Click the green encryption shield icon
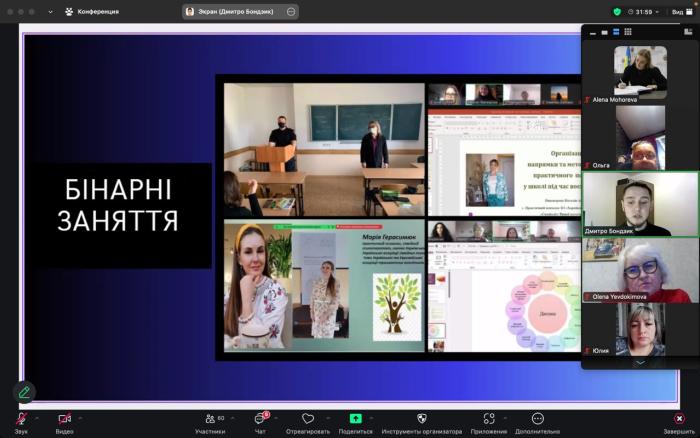 [x=617, y=12]
